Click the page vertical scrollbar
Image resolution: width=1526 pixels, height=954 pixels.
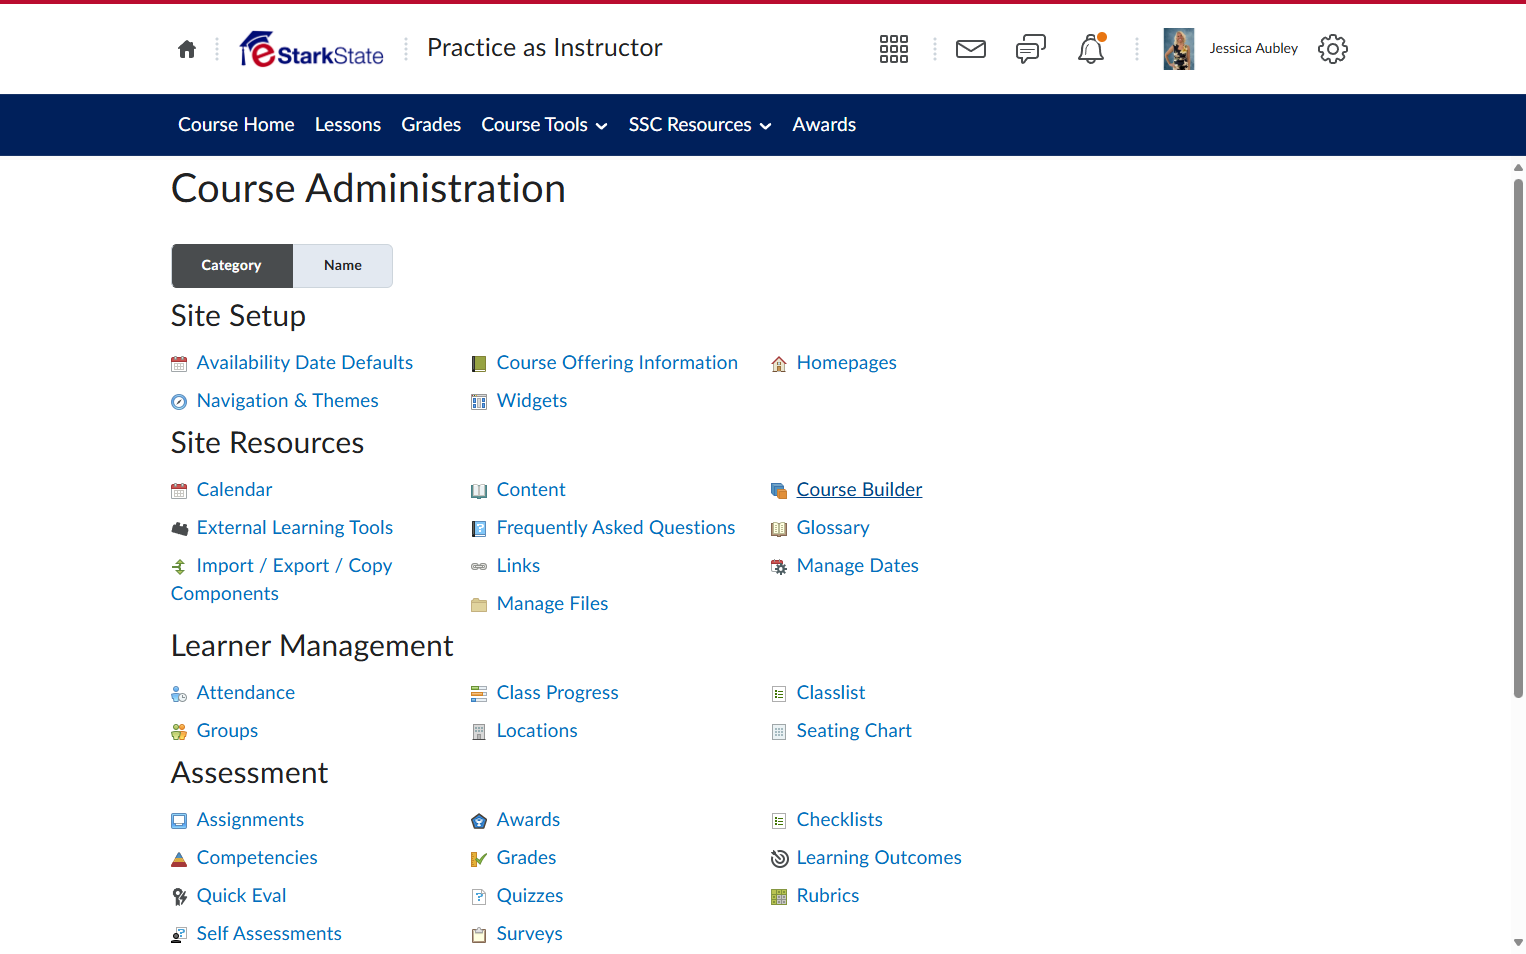1518,438
